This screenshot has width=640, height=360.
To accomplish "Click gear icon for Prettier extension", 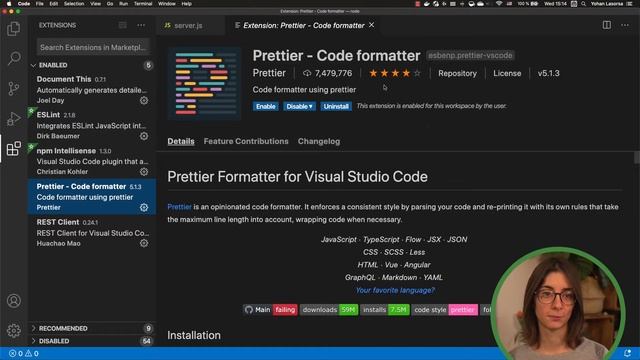I will coord(144,207).
